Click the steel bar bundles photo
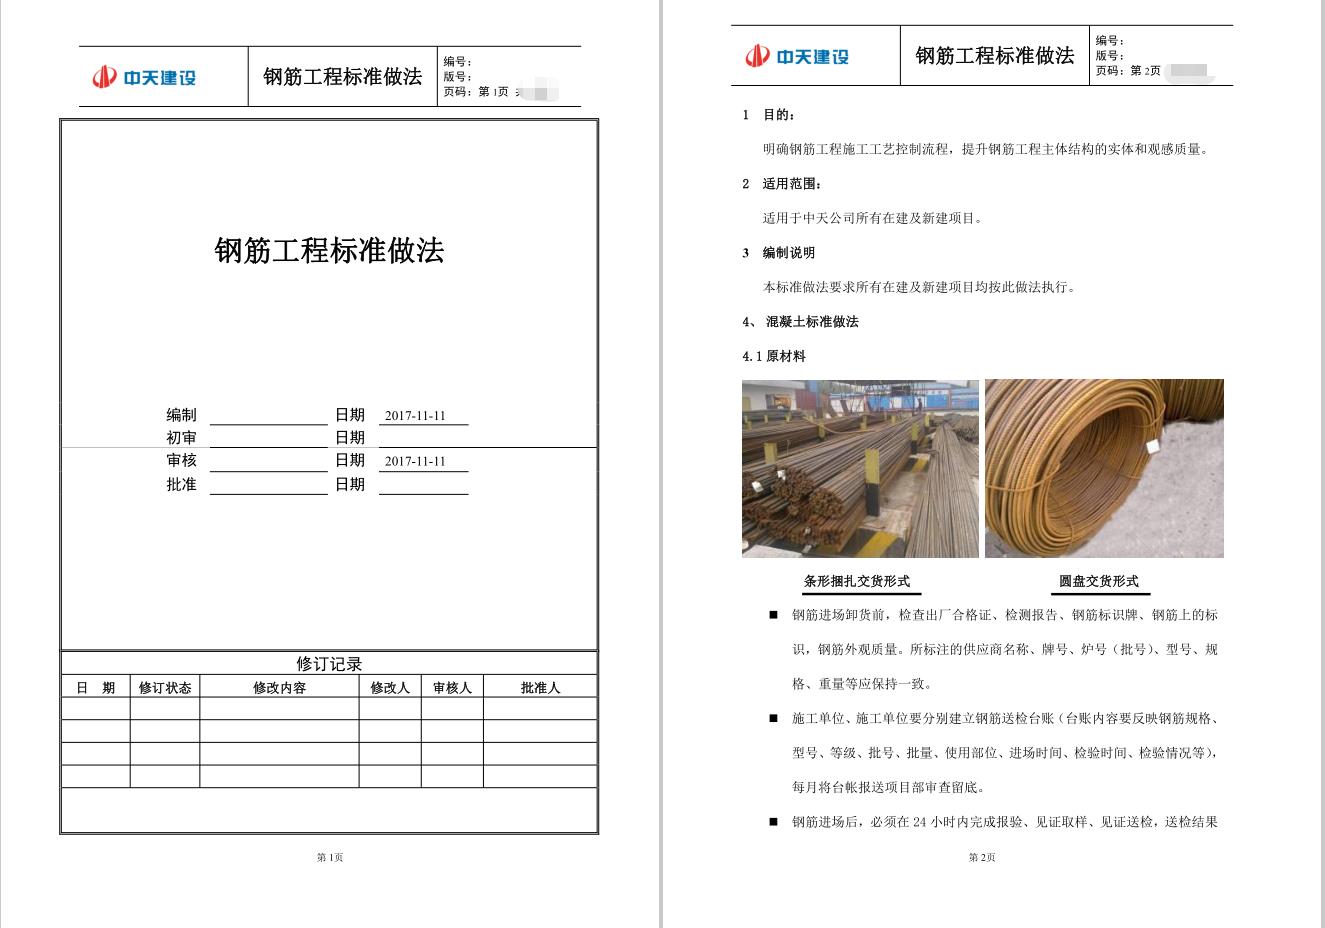This screenshot has height=928, width=1325. pyautogui.click(x=860, y=468)
